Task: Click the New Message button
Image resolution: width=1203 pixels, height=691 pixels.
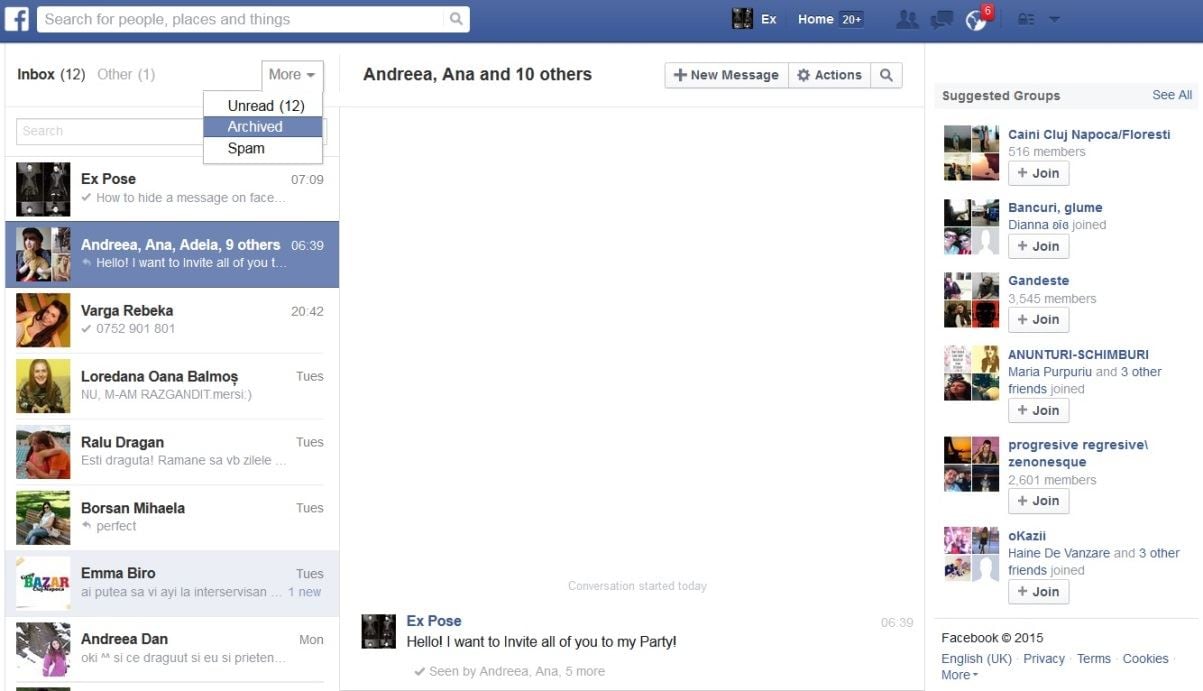Action: click(726, 75)
